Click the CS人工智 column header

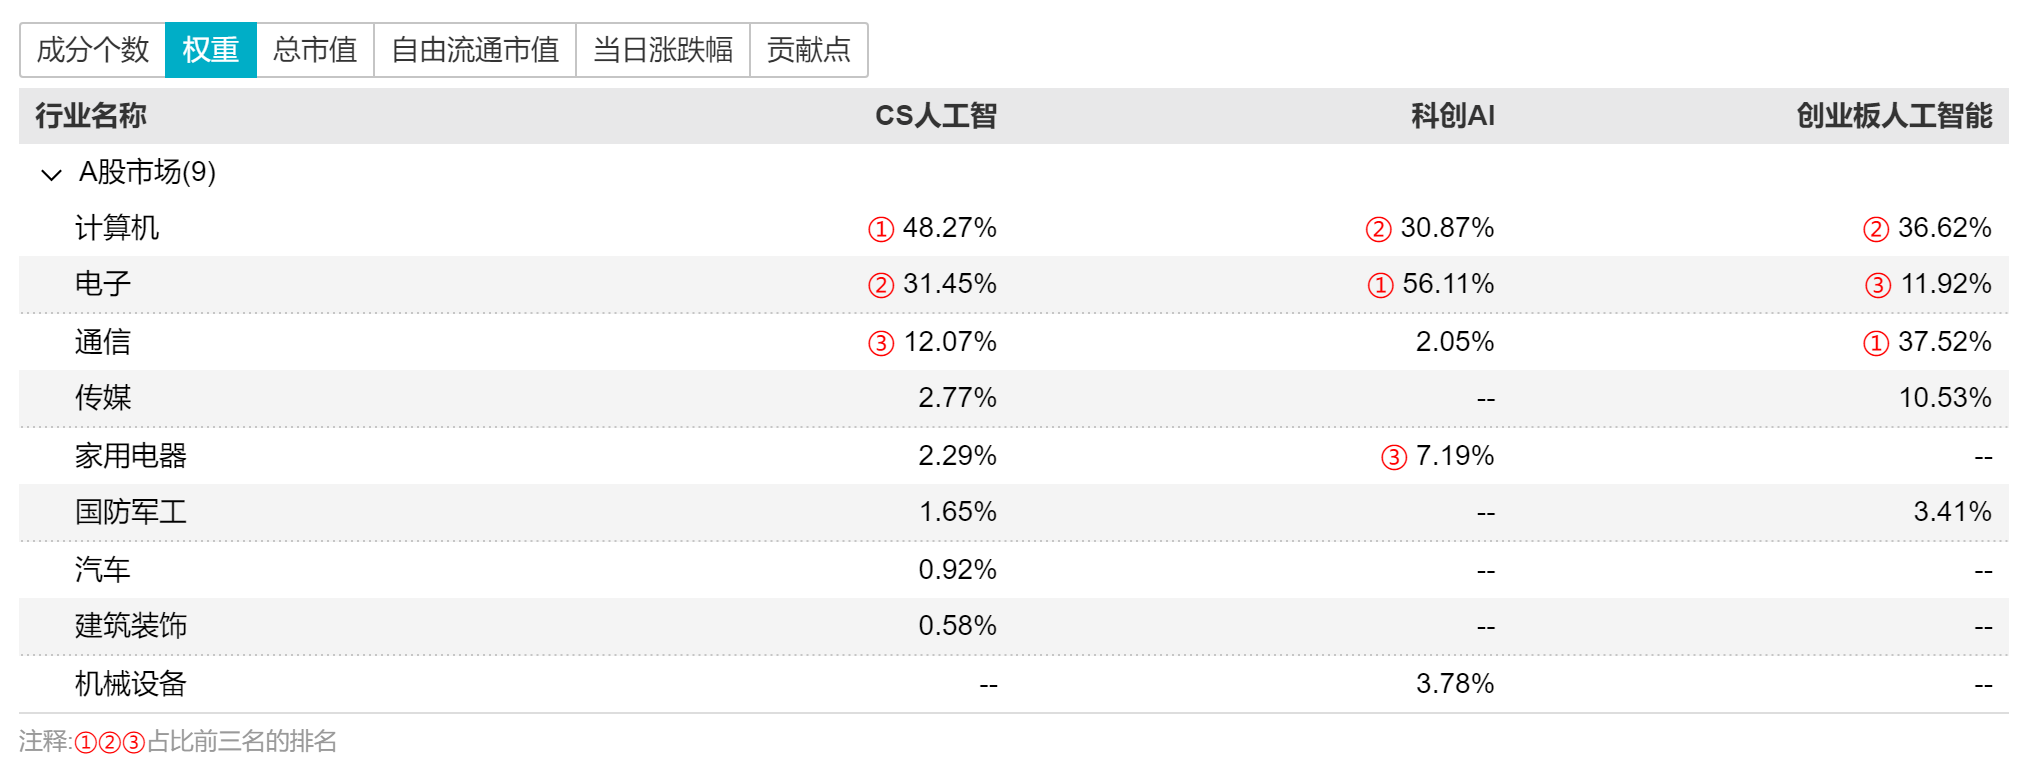(936, 116)
